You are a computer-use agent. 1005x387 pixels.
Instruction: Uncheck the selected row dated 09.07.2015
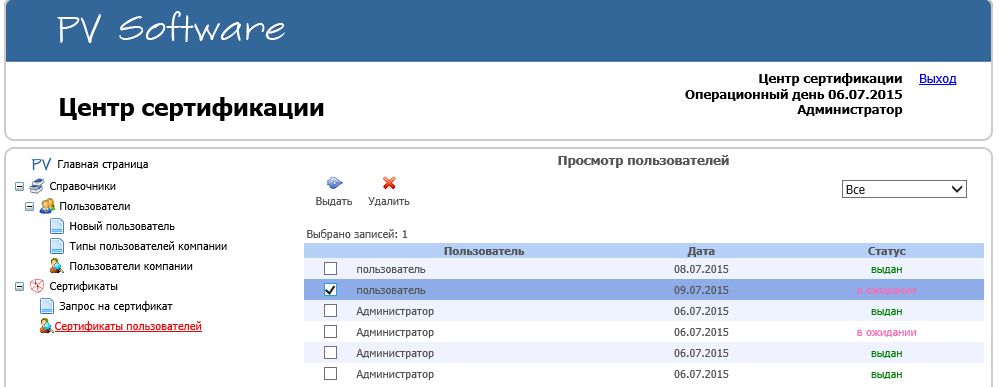(x=330, y=290)
